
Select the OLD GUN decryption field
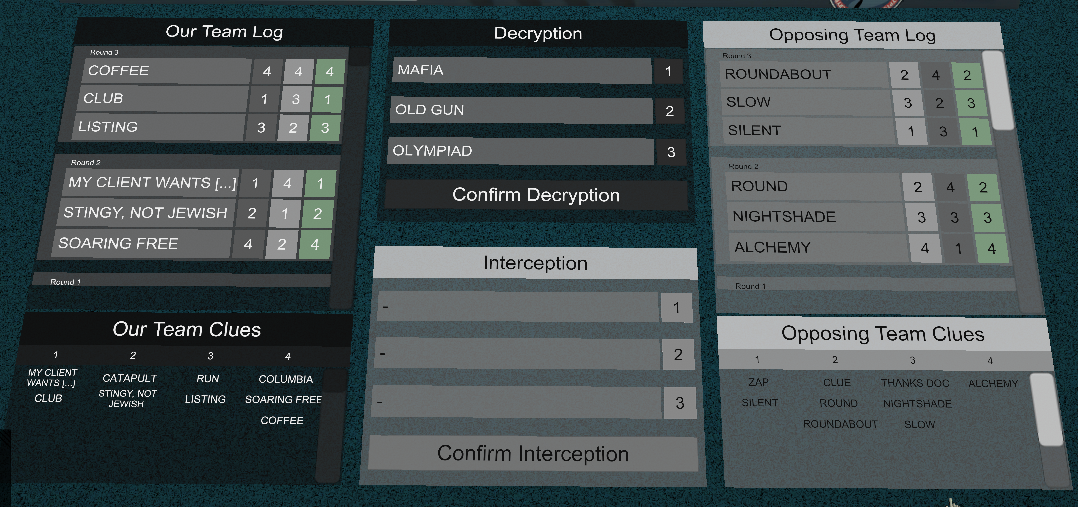[x=521, y=111]
